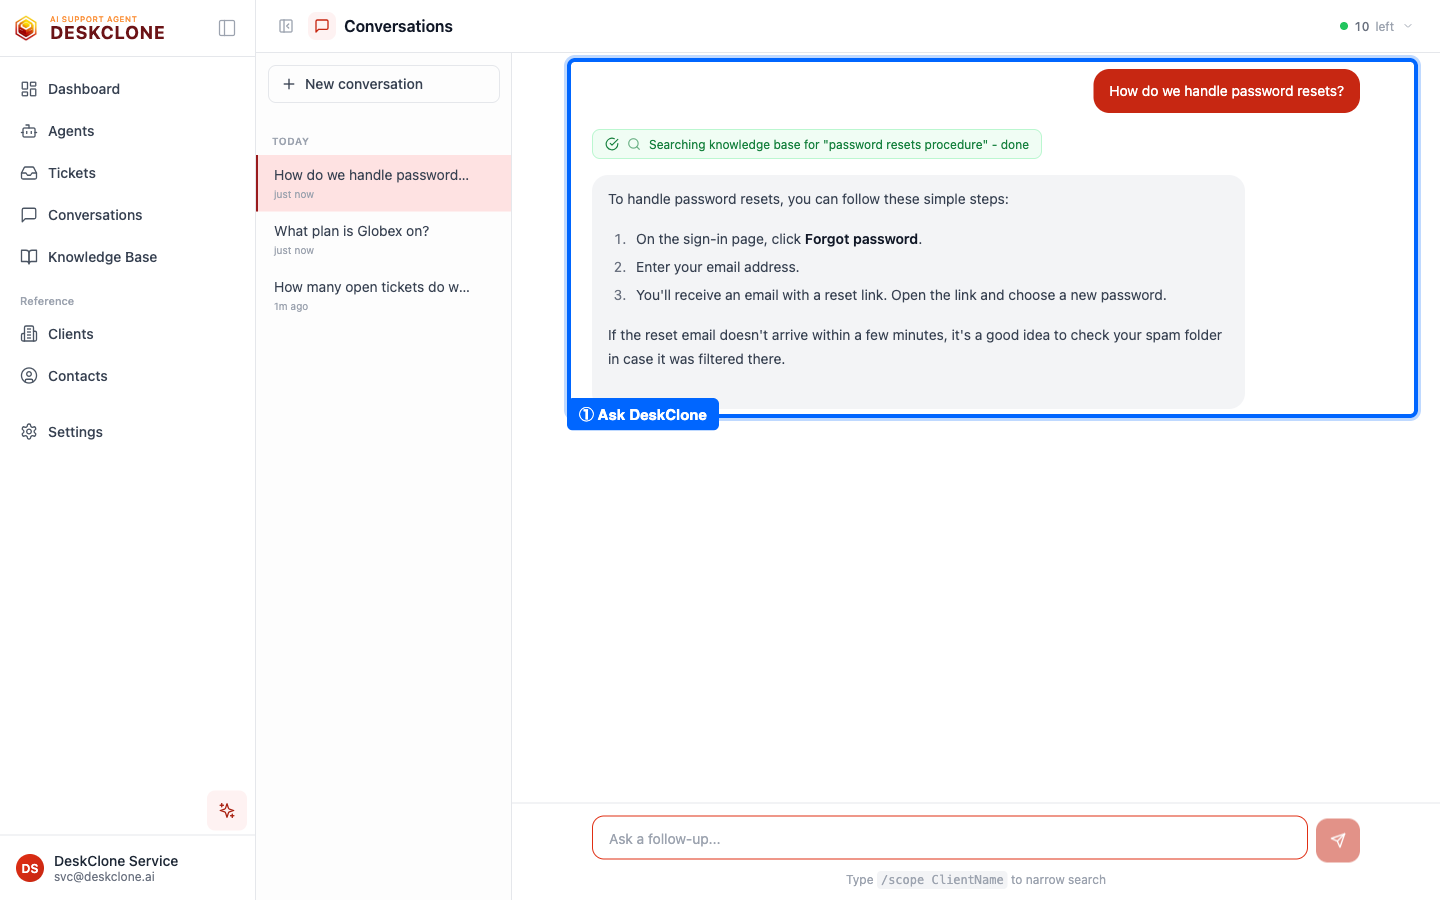Click the send message button
This screenshot has height=900, width=1440.
[x=1338, y=840]
